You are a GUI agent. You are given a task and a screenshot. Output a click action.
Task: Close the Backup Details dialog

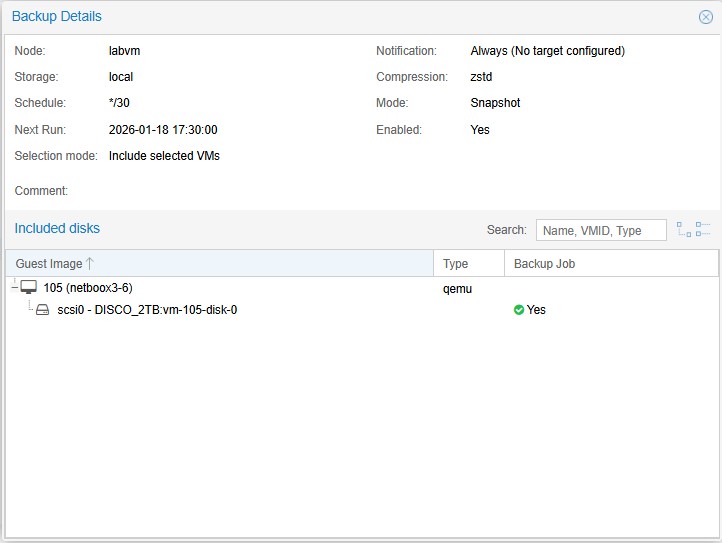(705, 17)
